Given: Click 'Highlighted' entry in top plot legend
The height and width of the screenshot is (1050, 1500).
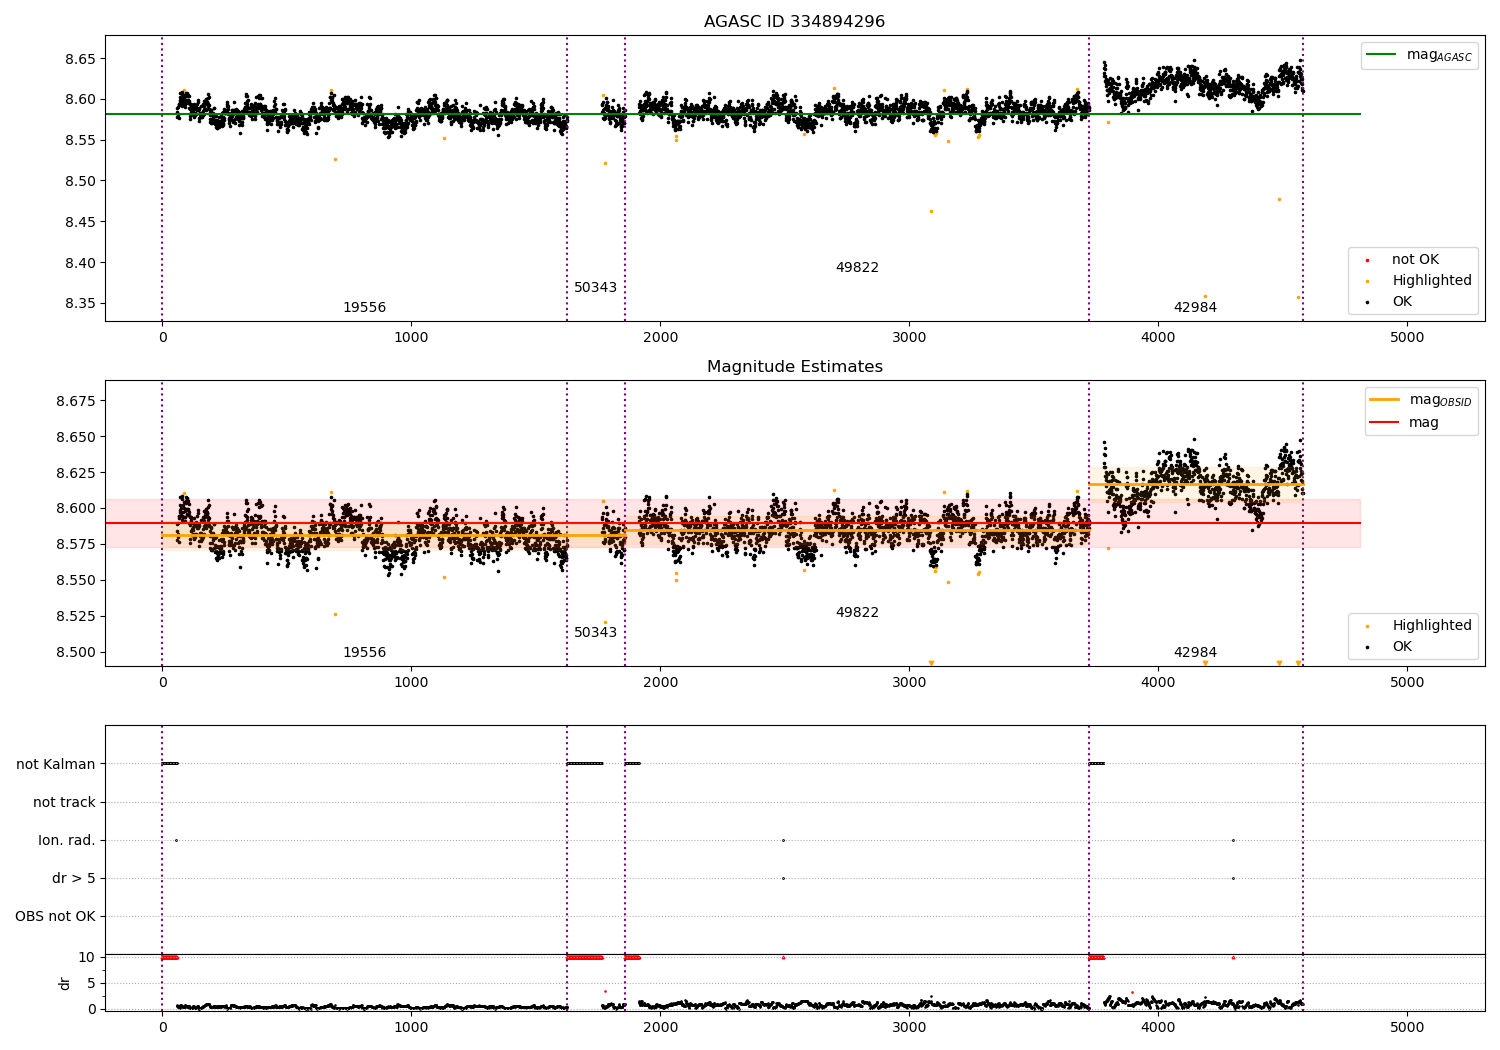Looking at the screenshot, I should pyautogui.click(x=1432, y=281).
